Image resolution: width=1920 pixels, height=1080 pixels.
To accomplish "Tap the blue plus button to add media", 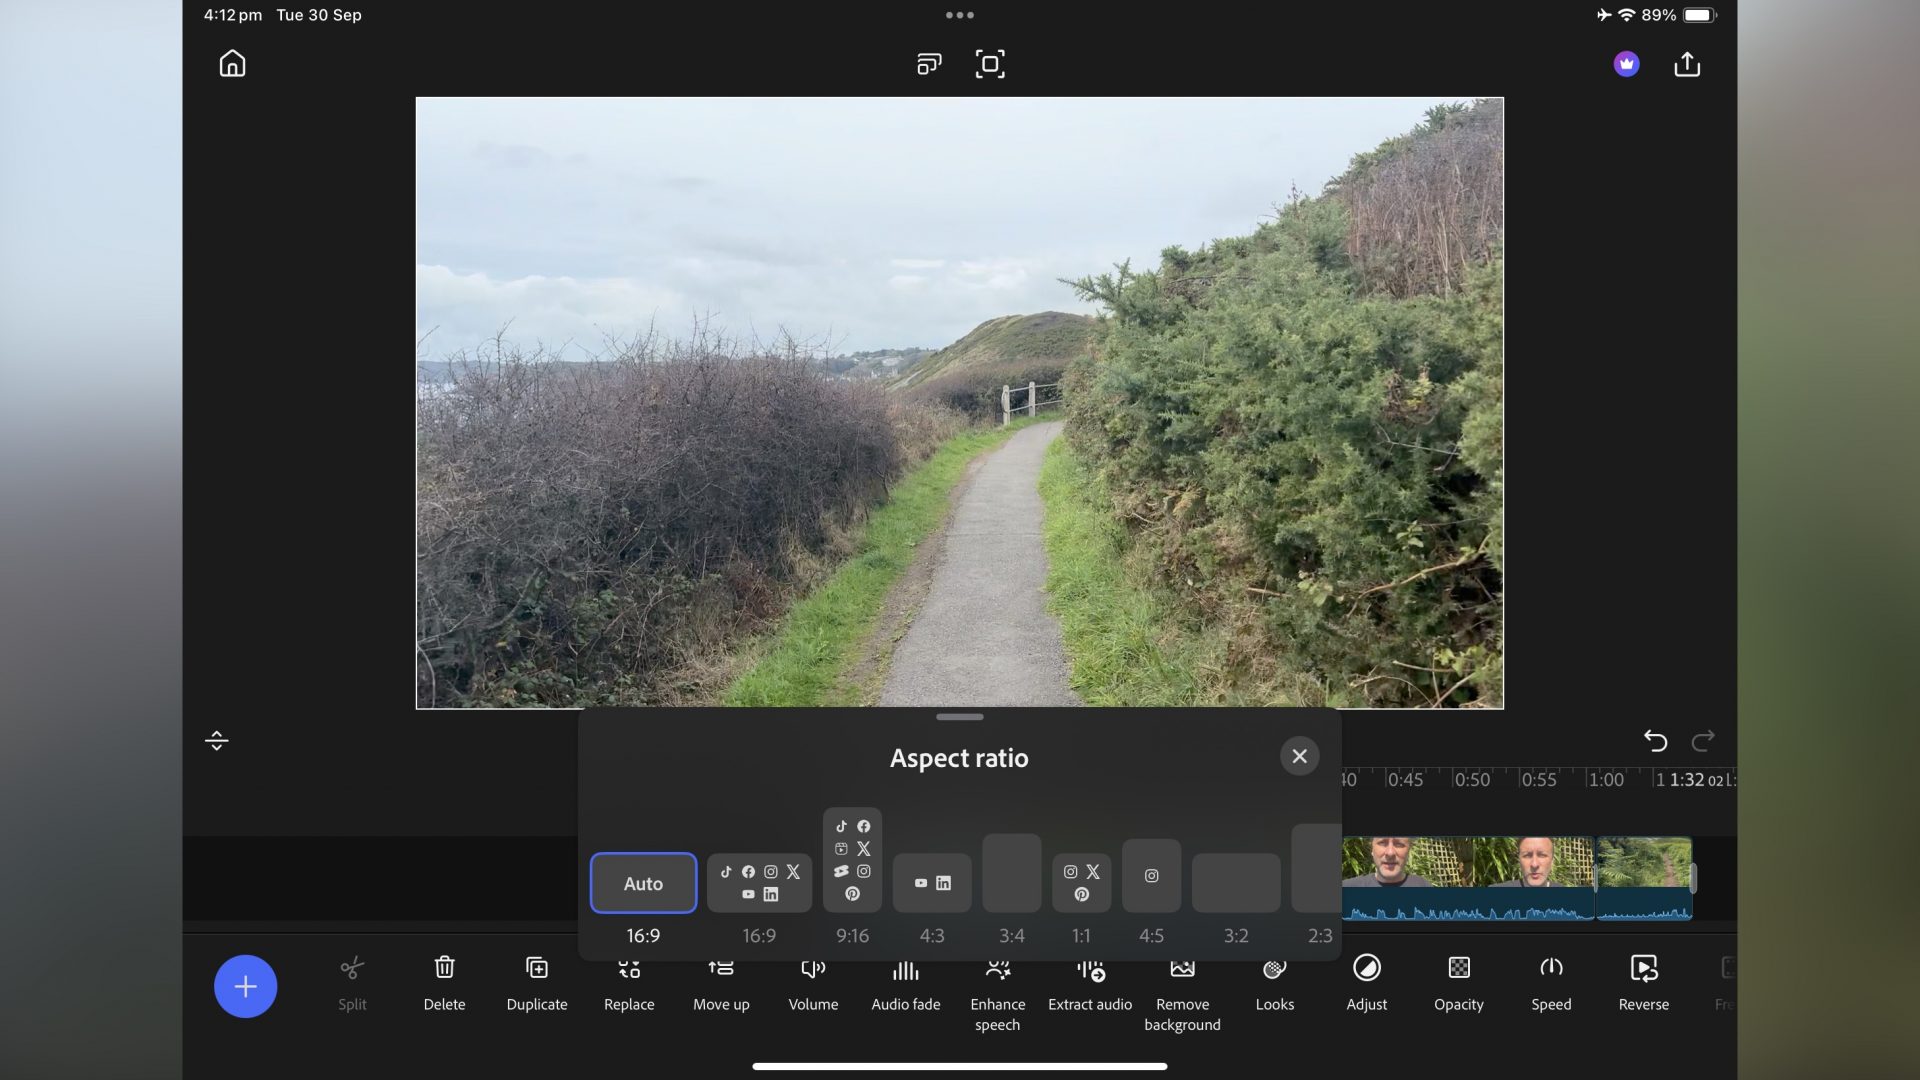I will point(246,985).
